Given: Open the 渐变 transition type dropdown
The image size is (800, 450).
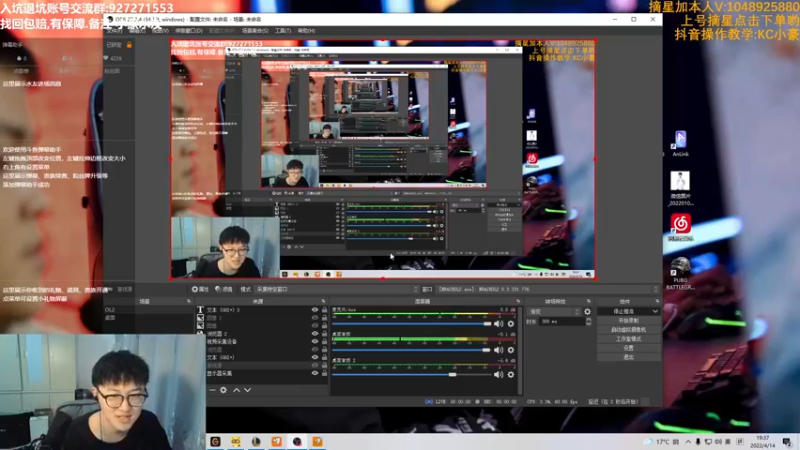Looking at the screenshot, I should [554, 312].
